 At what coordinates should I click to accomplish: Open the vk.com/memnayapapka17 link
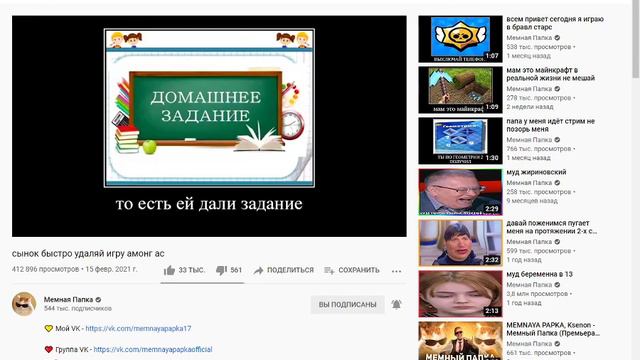[138, 328]
